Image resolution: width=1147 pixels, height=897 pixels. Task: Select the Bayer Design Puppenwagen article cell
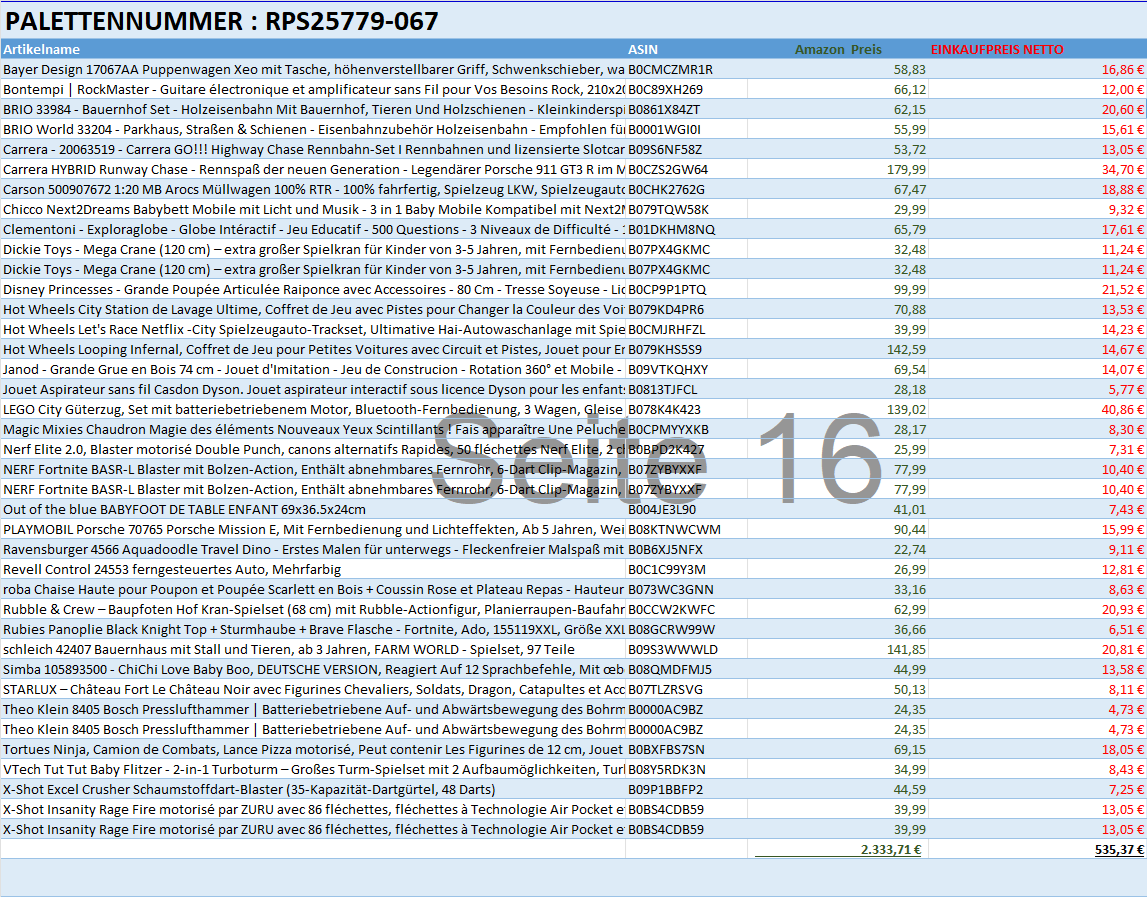pos(313,69)
